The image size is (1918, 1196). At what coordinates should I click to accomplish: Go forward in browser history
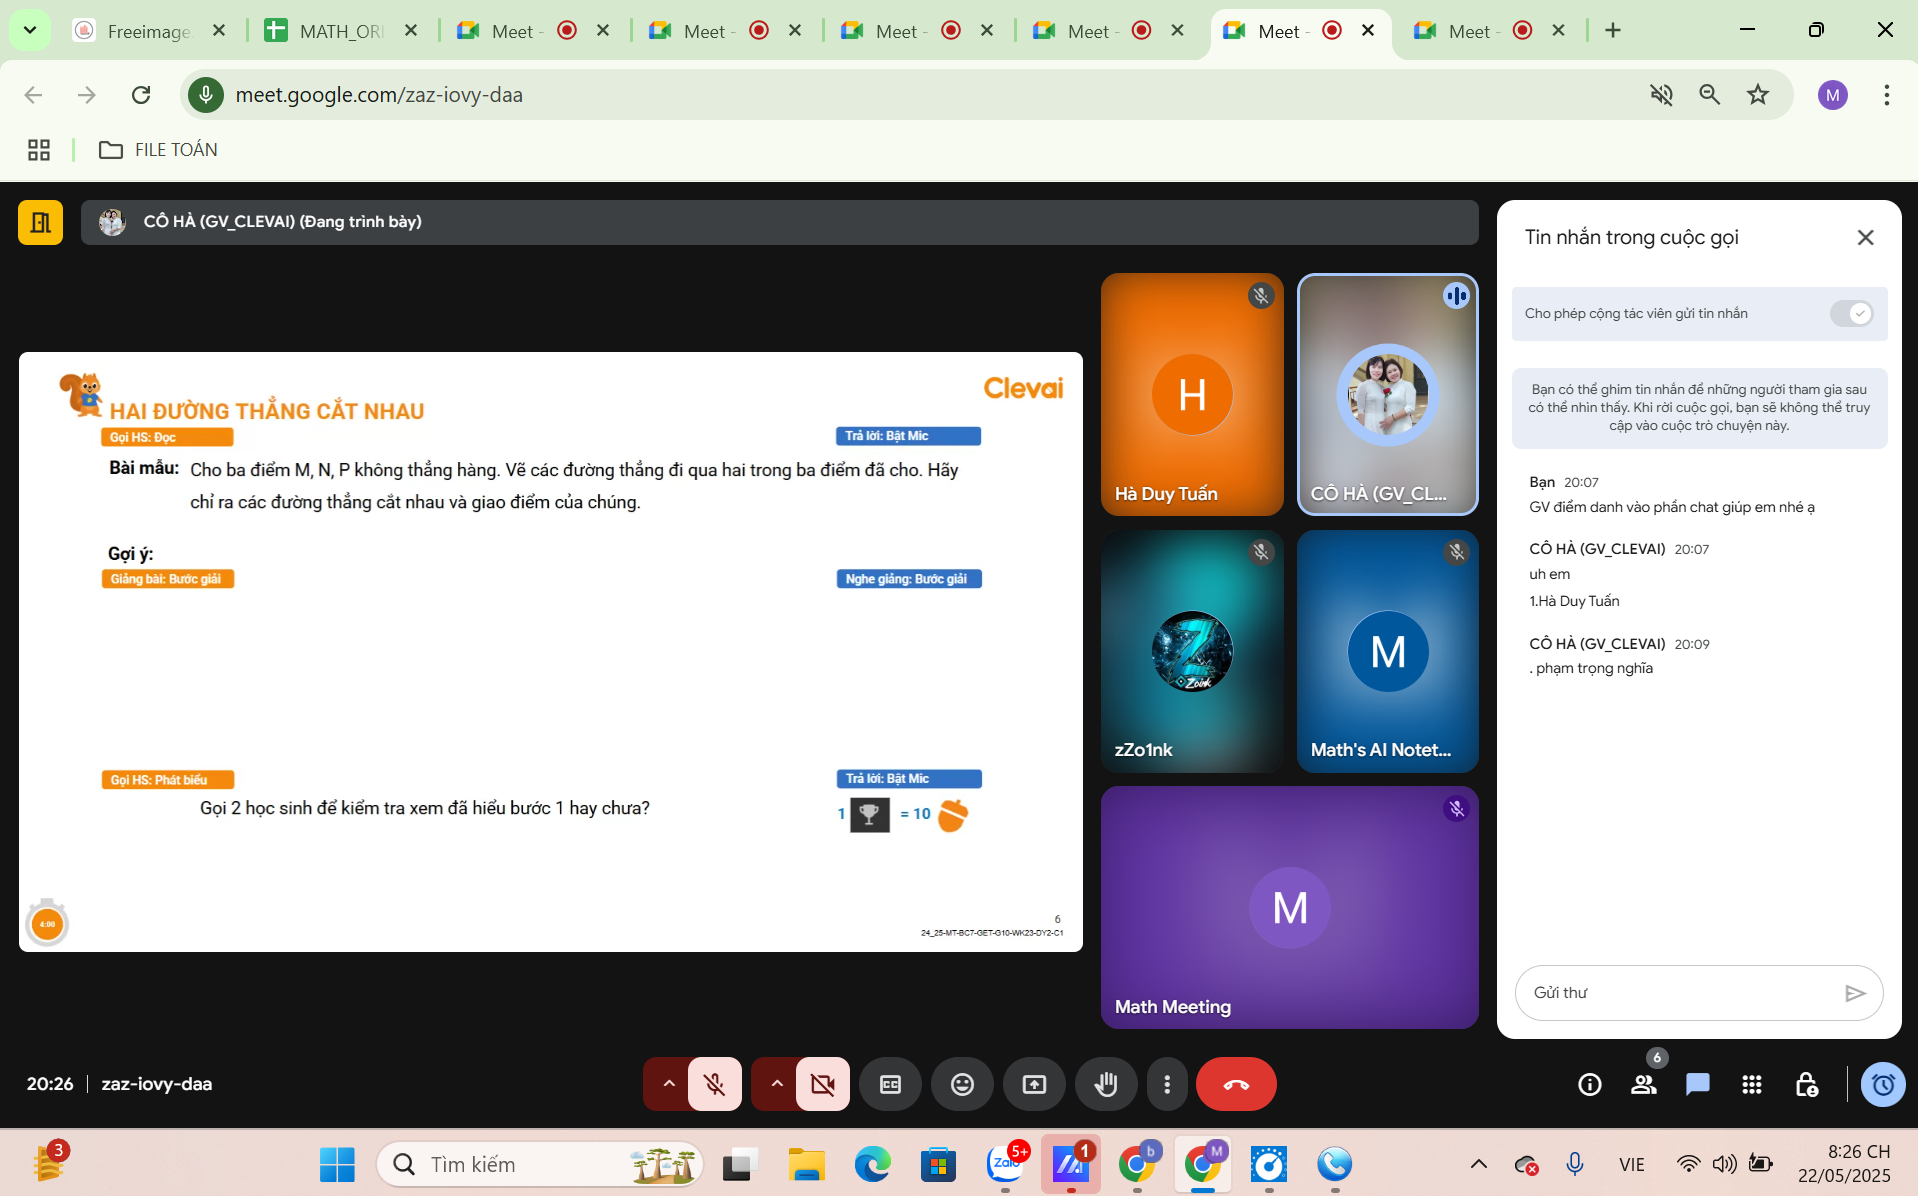[x=87, y=95]
